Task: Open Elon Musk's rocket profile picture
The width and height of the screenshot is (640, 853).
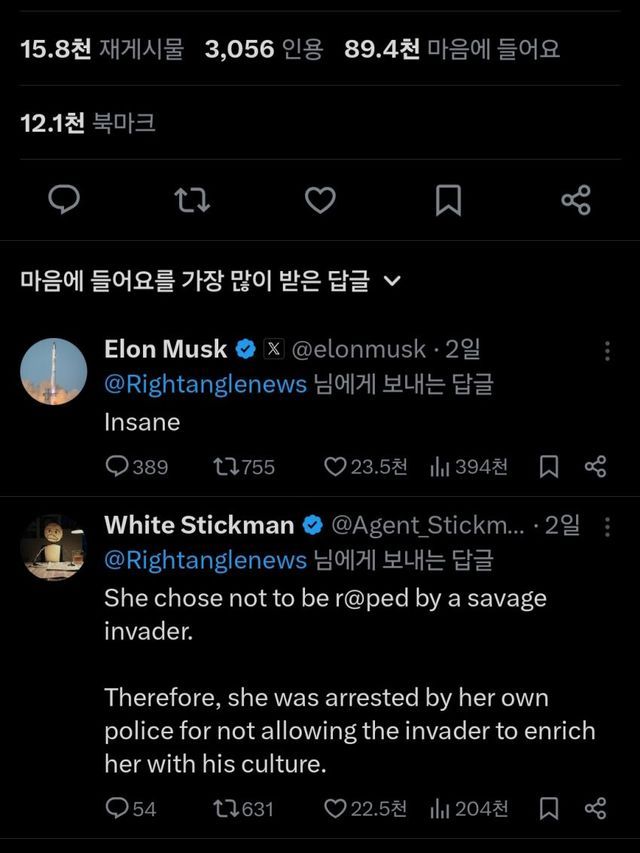Action: point(54,371)
